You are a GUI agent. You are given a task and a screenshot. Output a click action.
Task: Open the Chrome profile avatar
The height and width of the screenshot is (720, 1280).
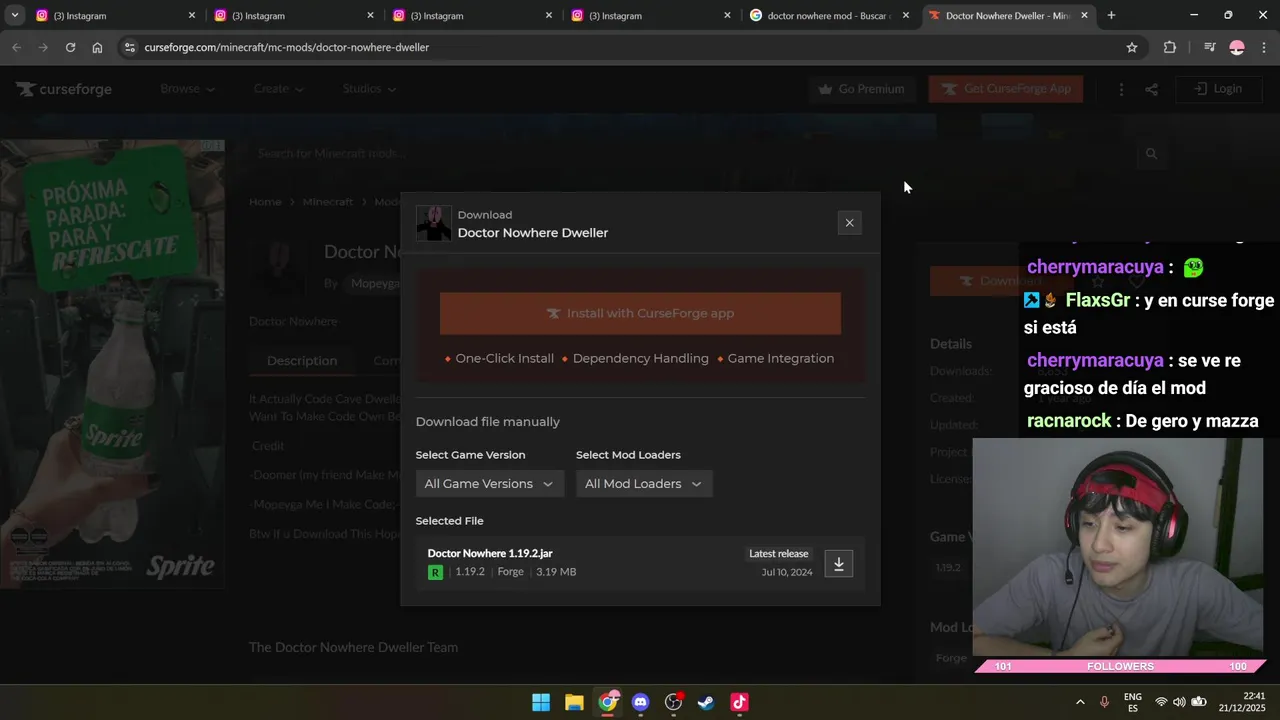[1237, 47]
